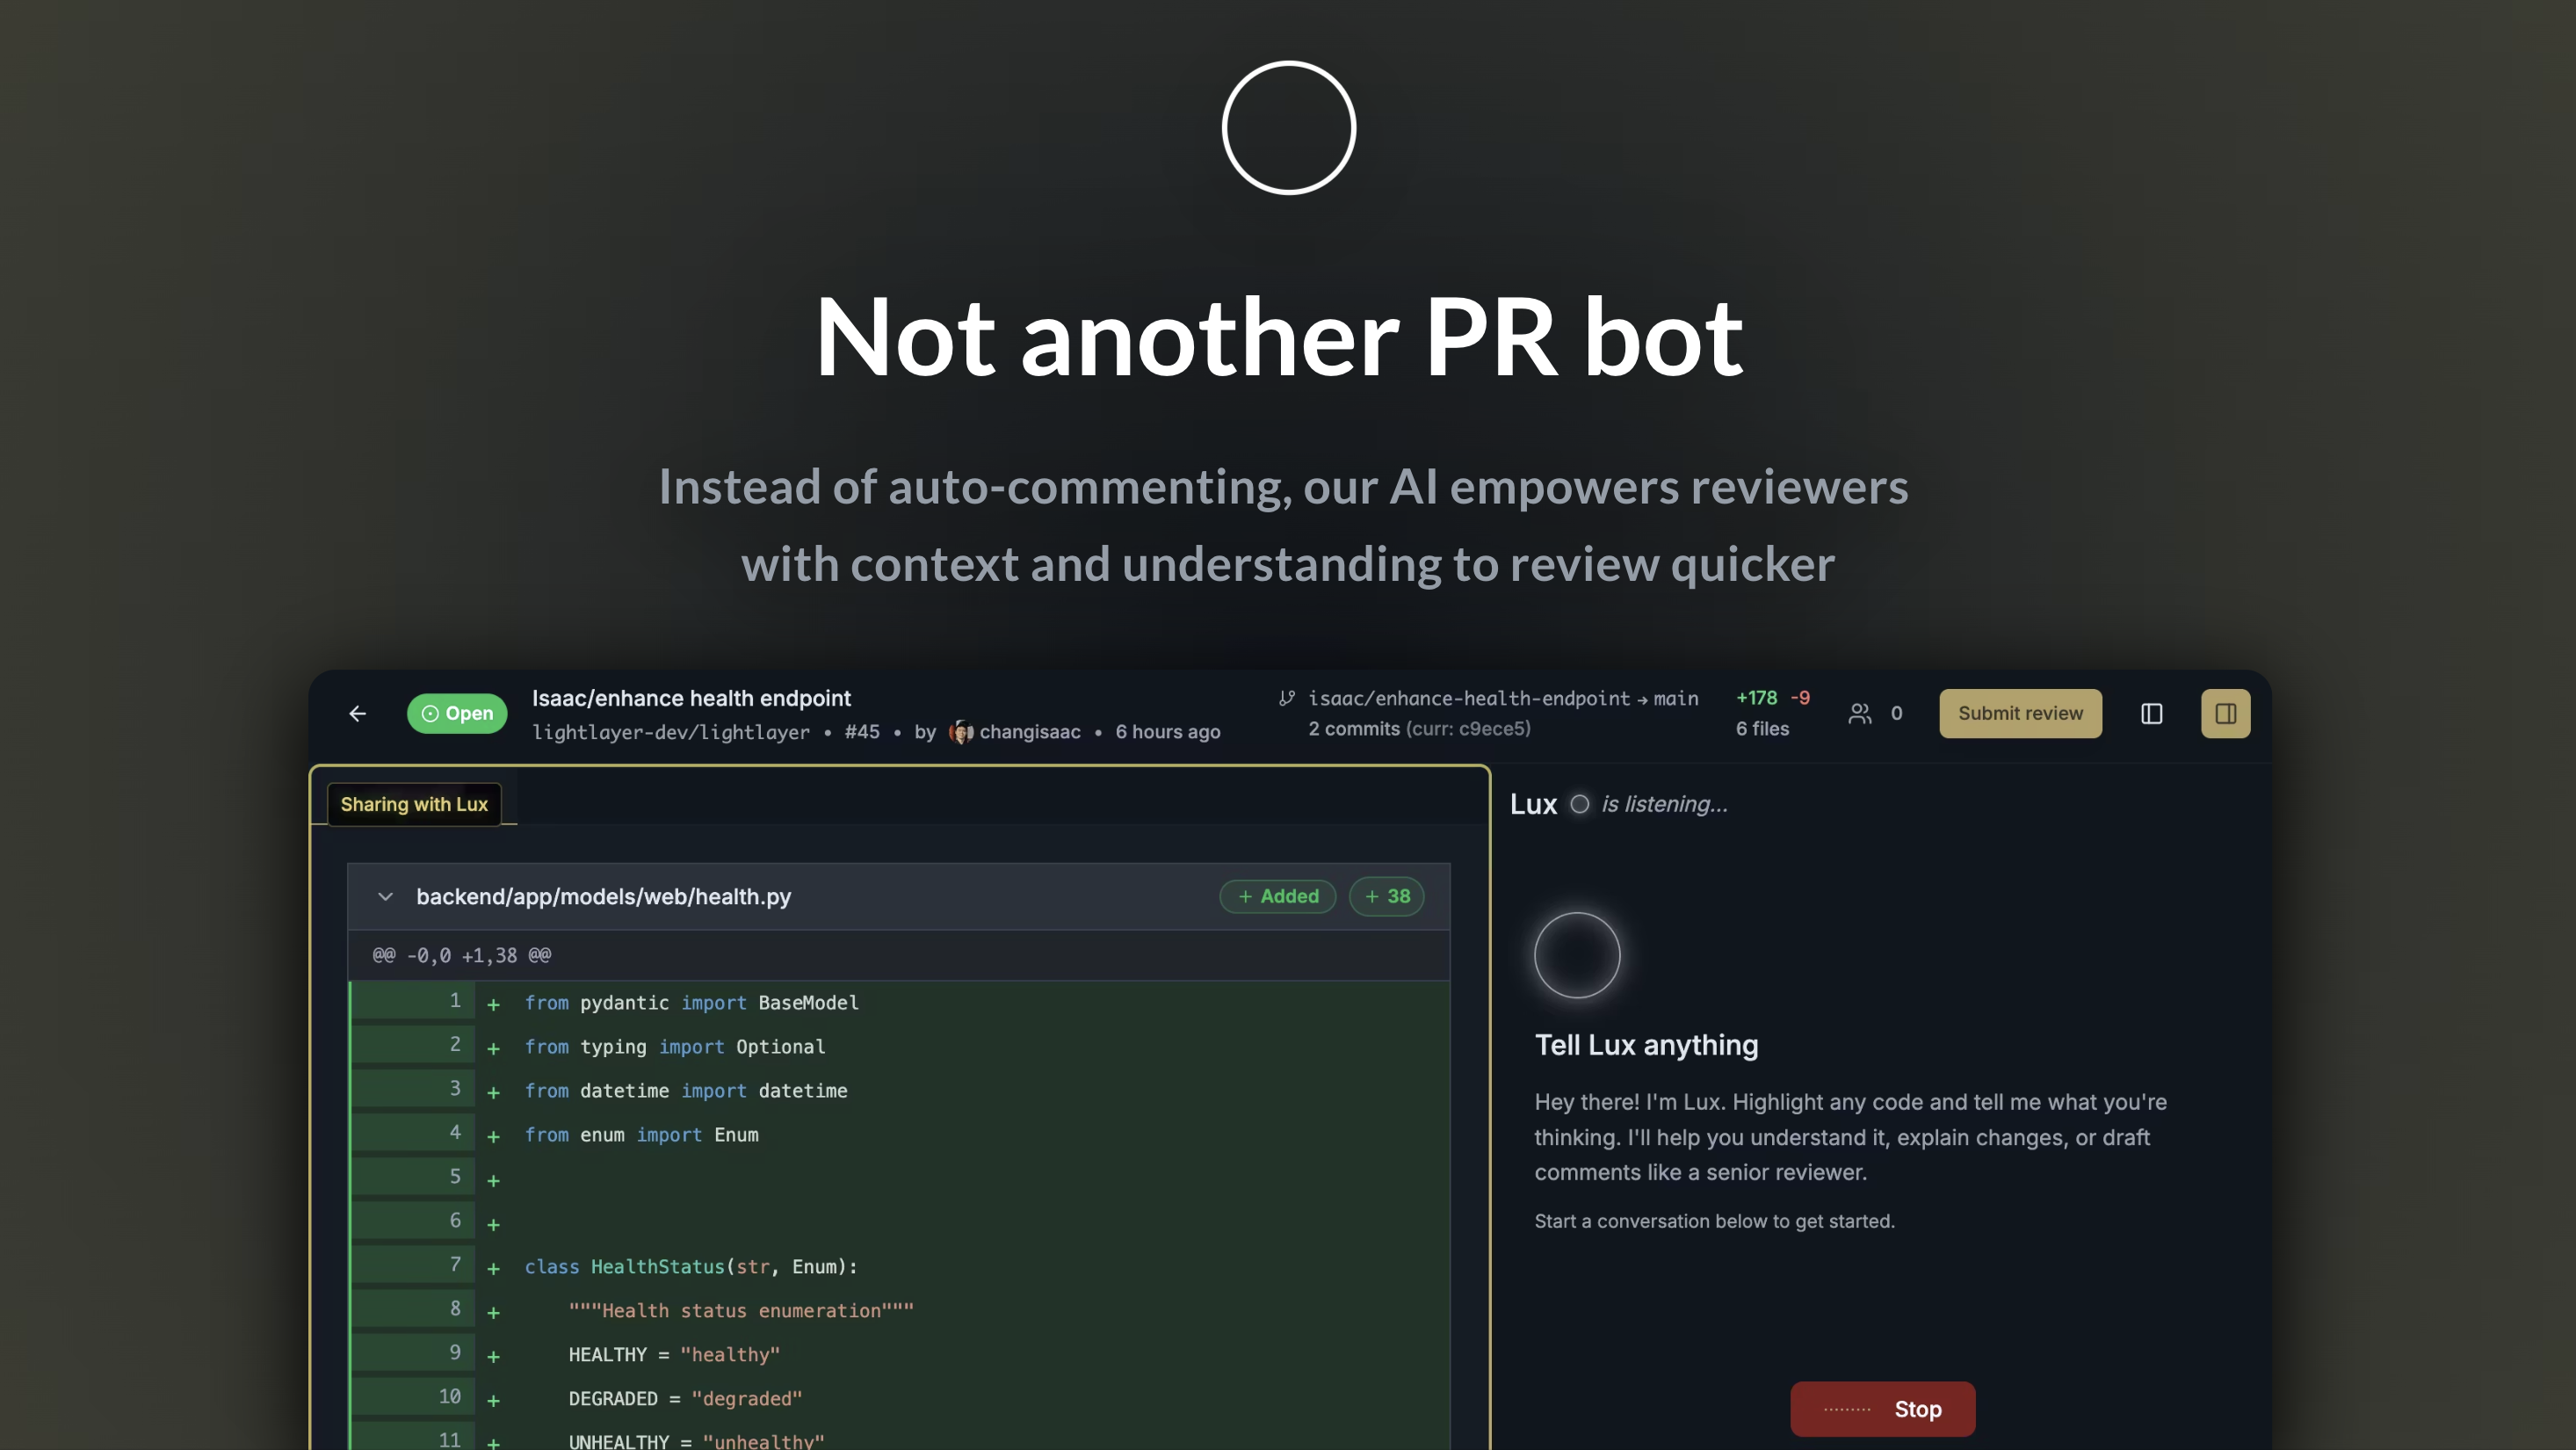Screen dimensions: 2576x1450
Task: Click Lux listening status circle
Action: (1579, 804)
